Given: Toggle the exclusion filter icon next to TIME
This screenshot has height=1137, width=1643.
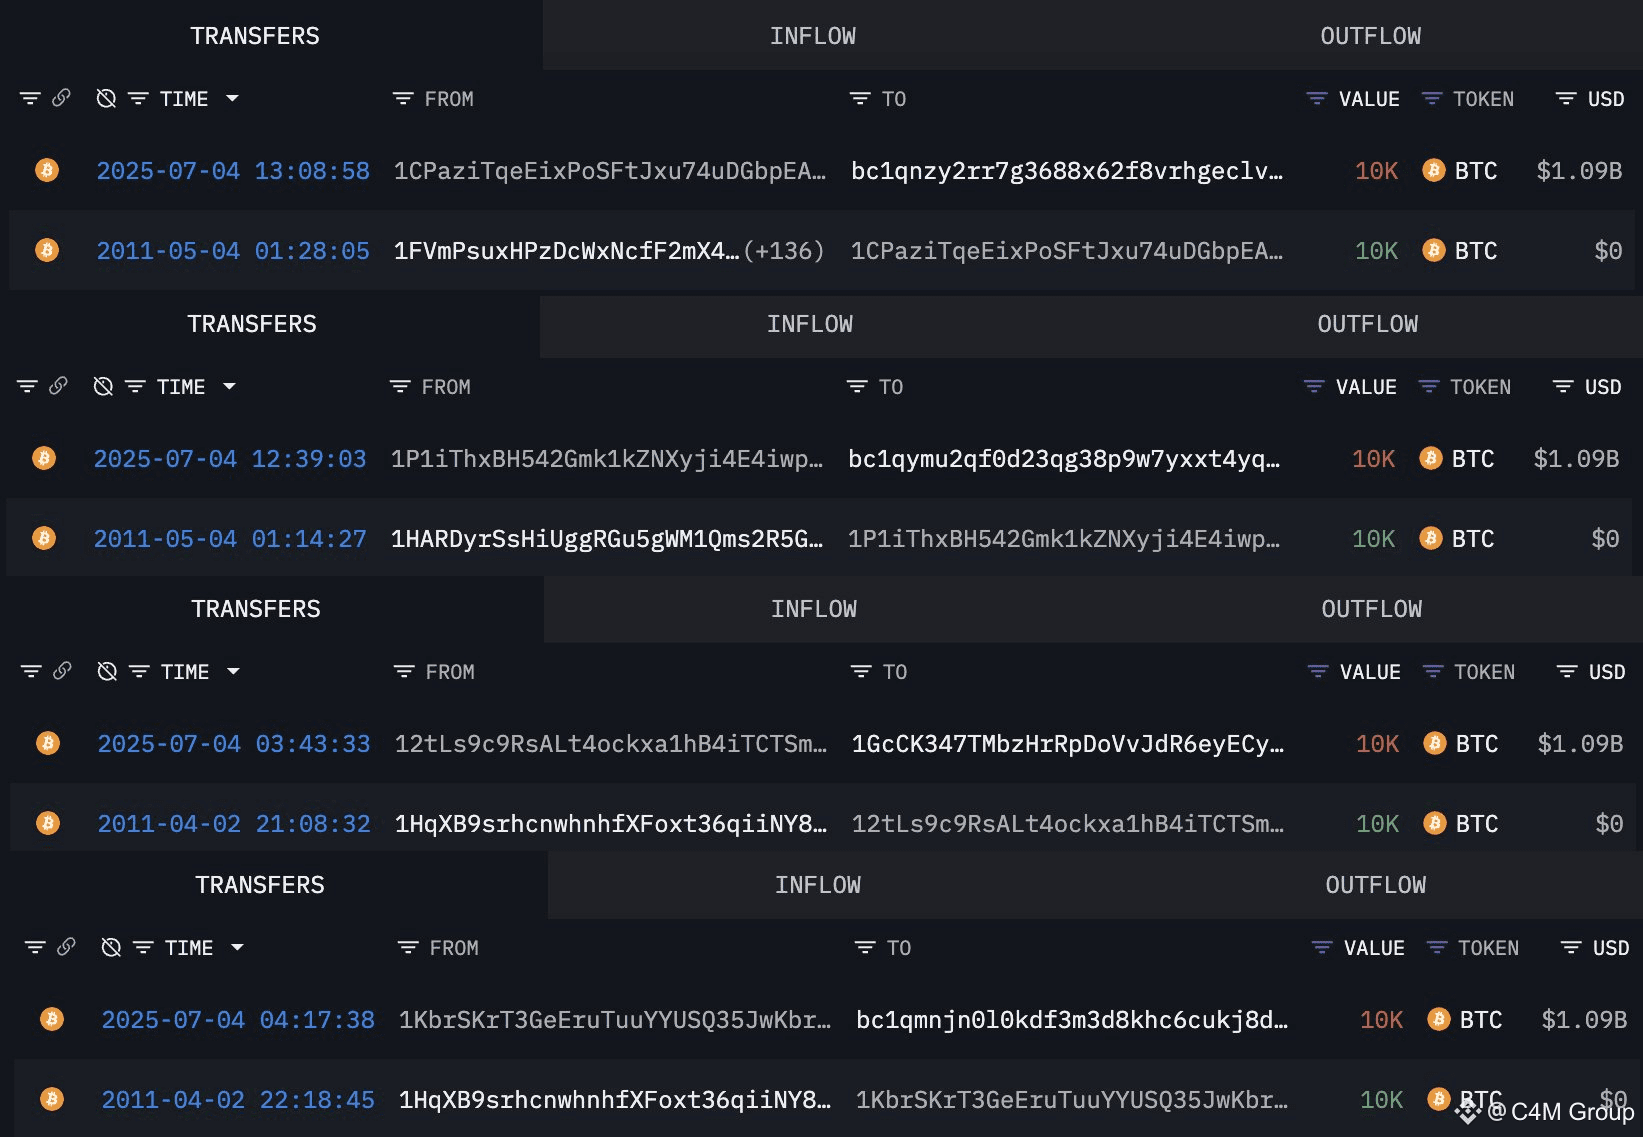Looking at the screenshot, I should click(x=105, y=98).
